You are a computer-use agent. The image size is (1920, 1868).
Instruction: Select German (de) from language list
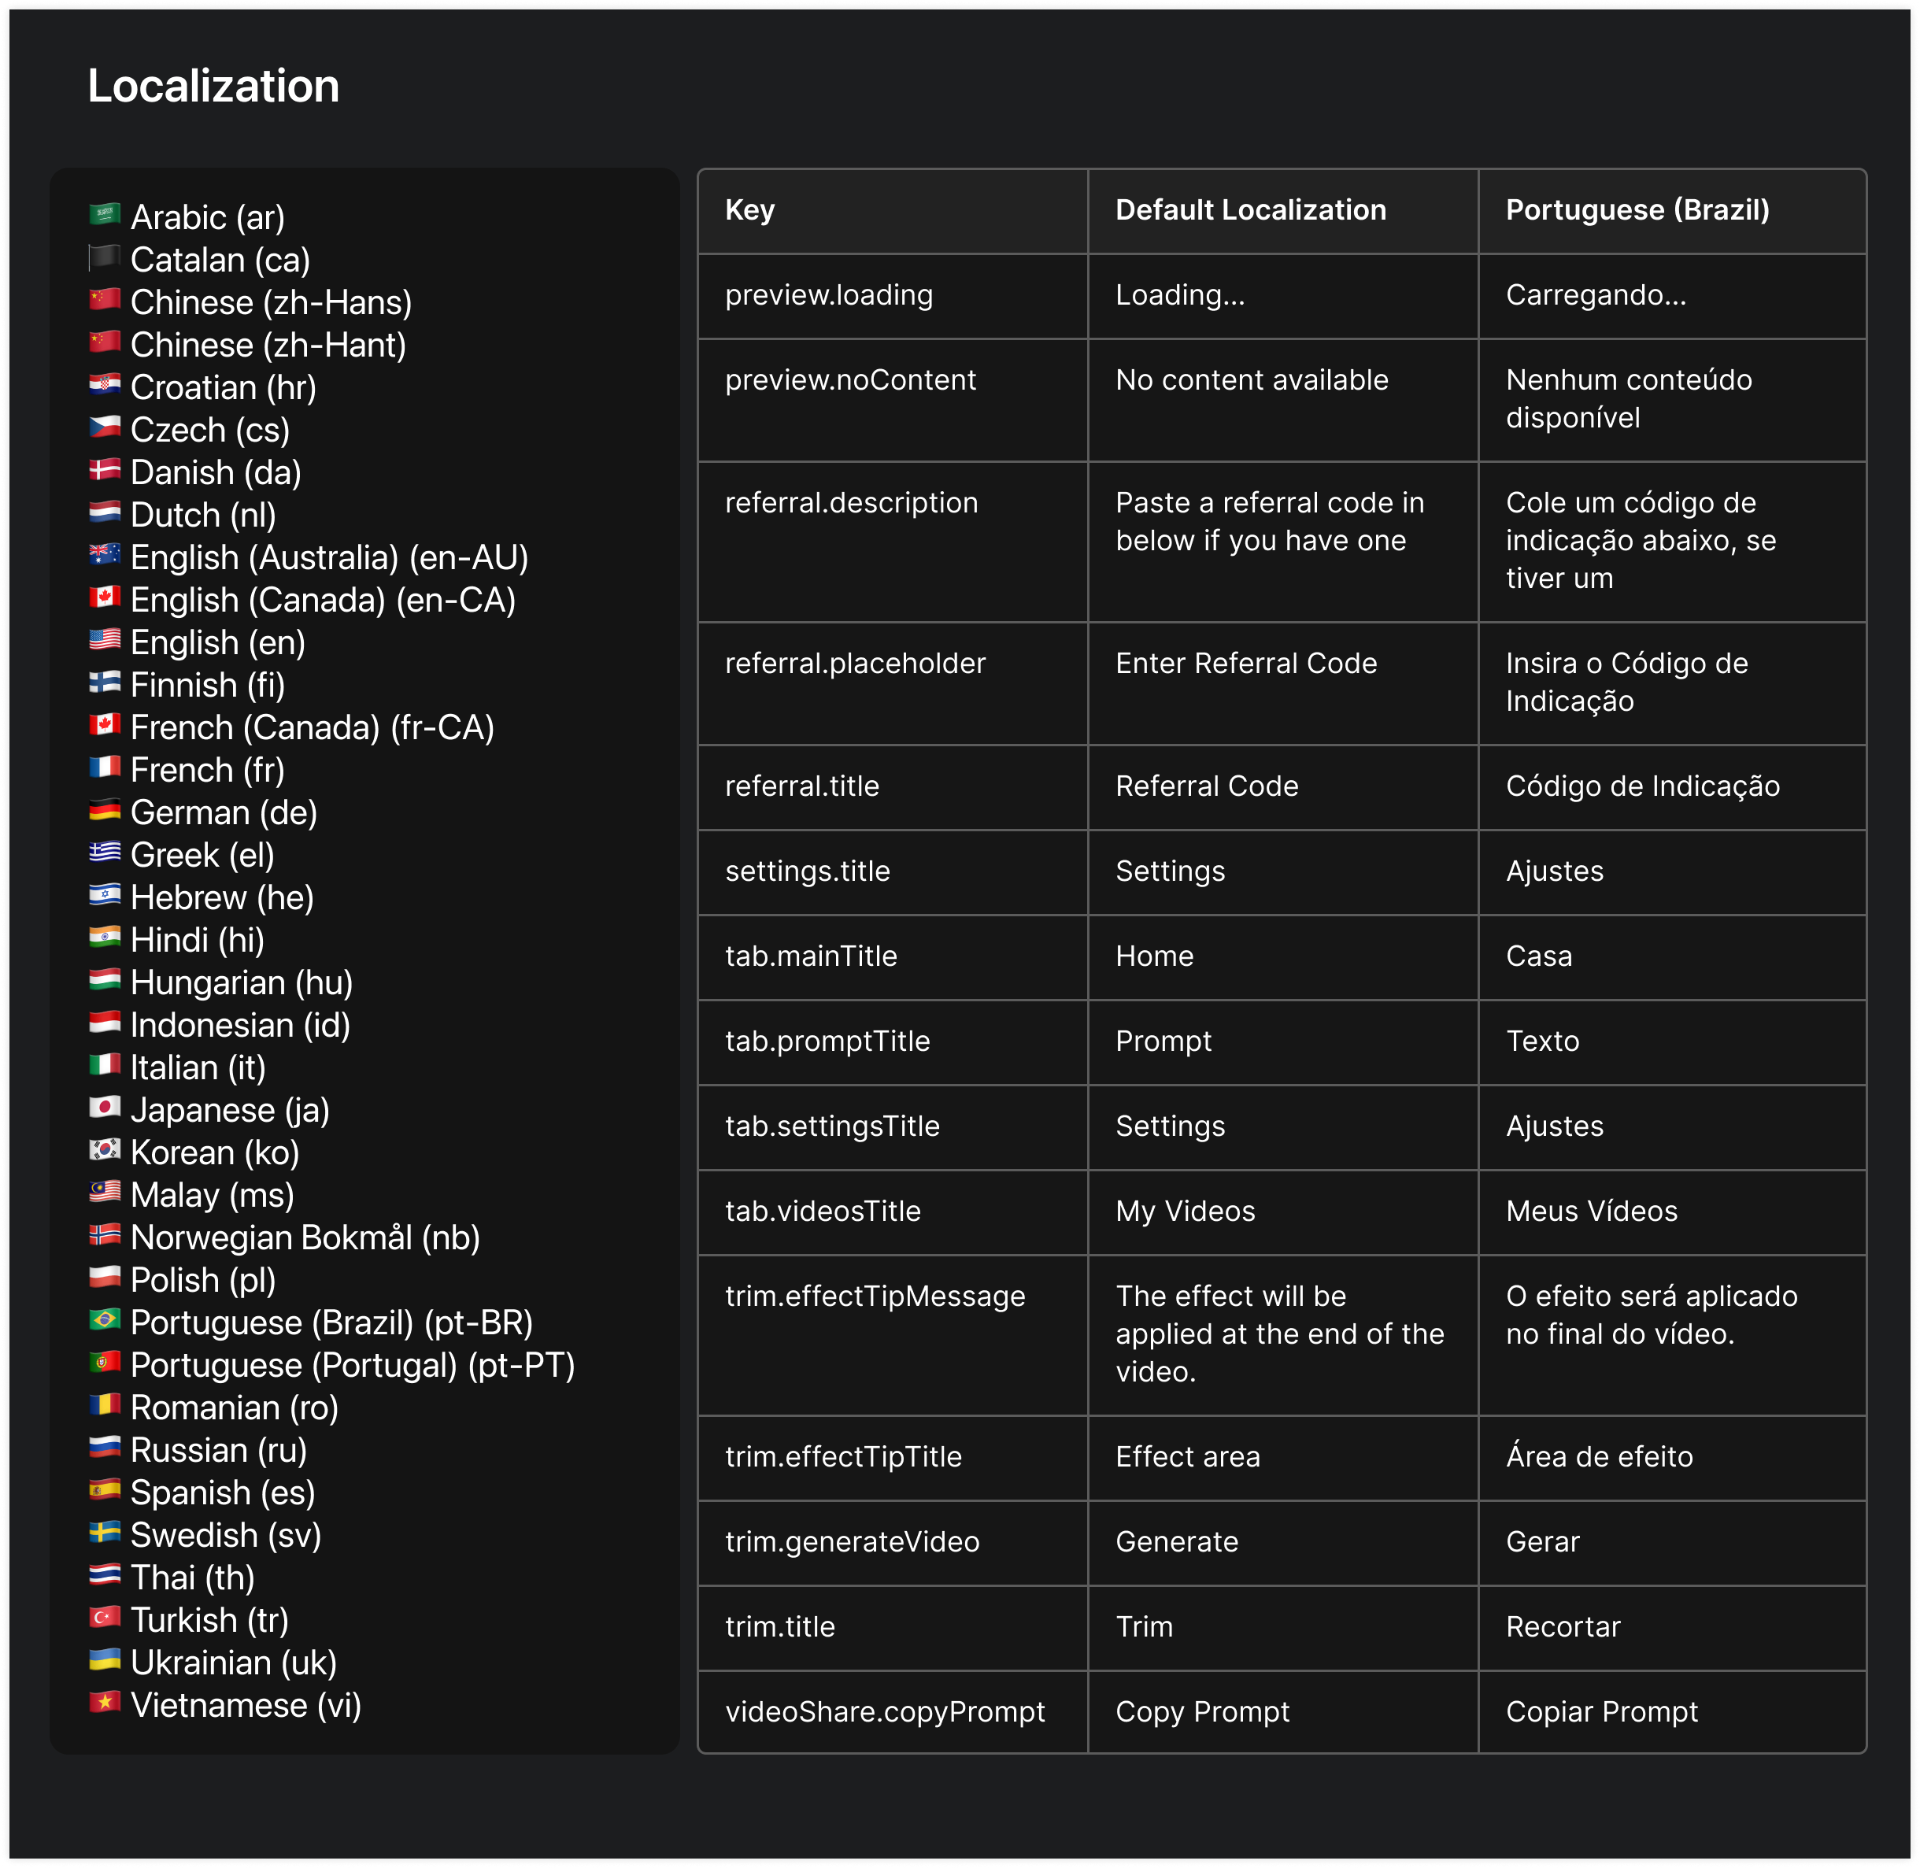point(223,812)
